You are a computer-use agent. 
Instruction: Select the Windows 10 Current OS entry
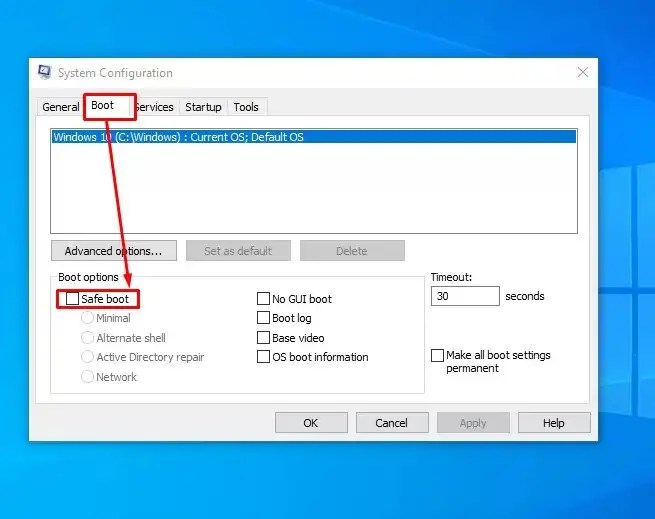coord(314,137)
